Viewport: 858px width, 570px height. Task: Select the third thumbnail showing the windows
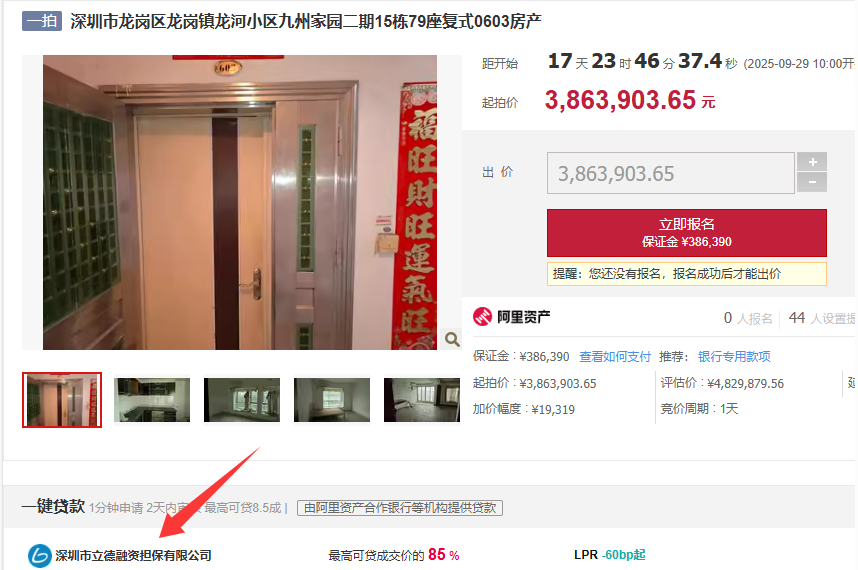242,400
